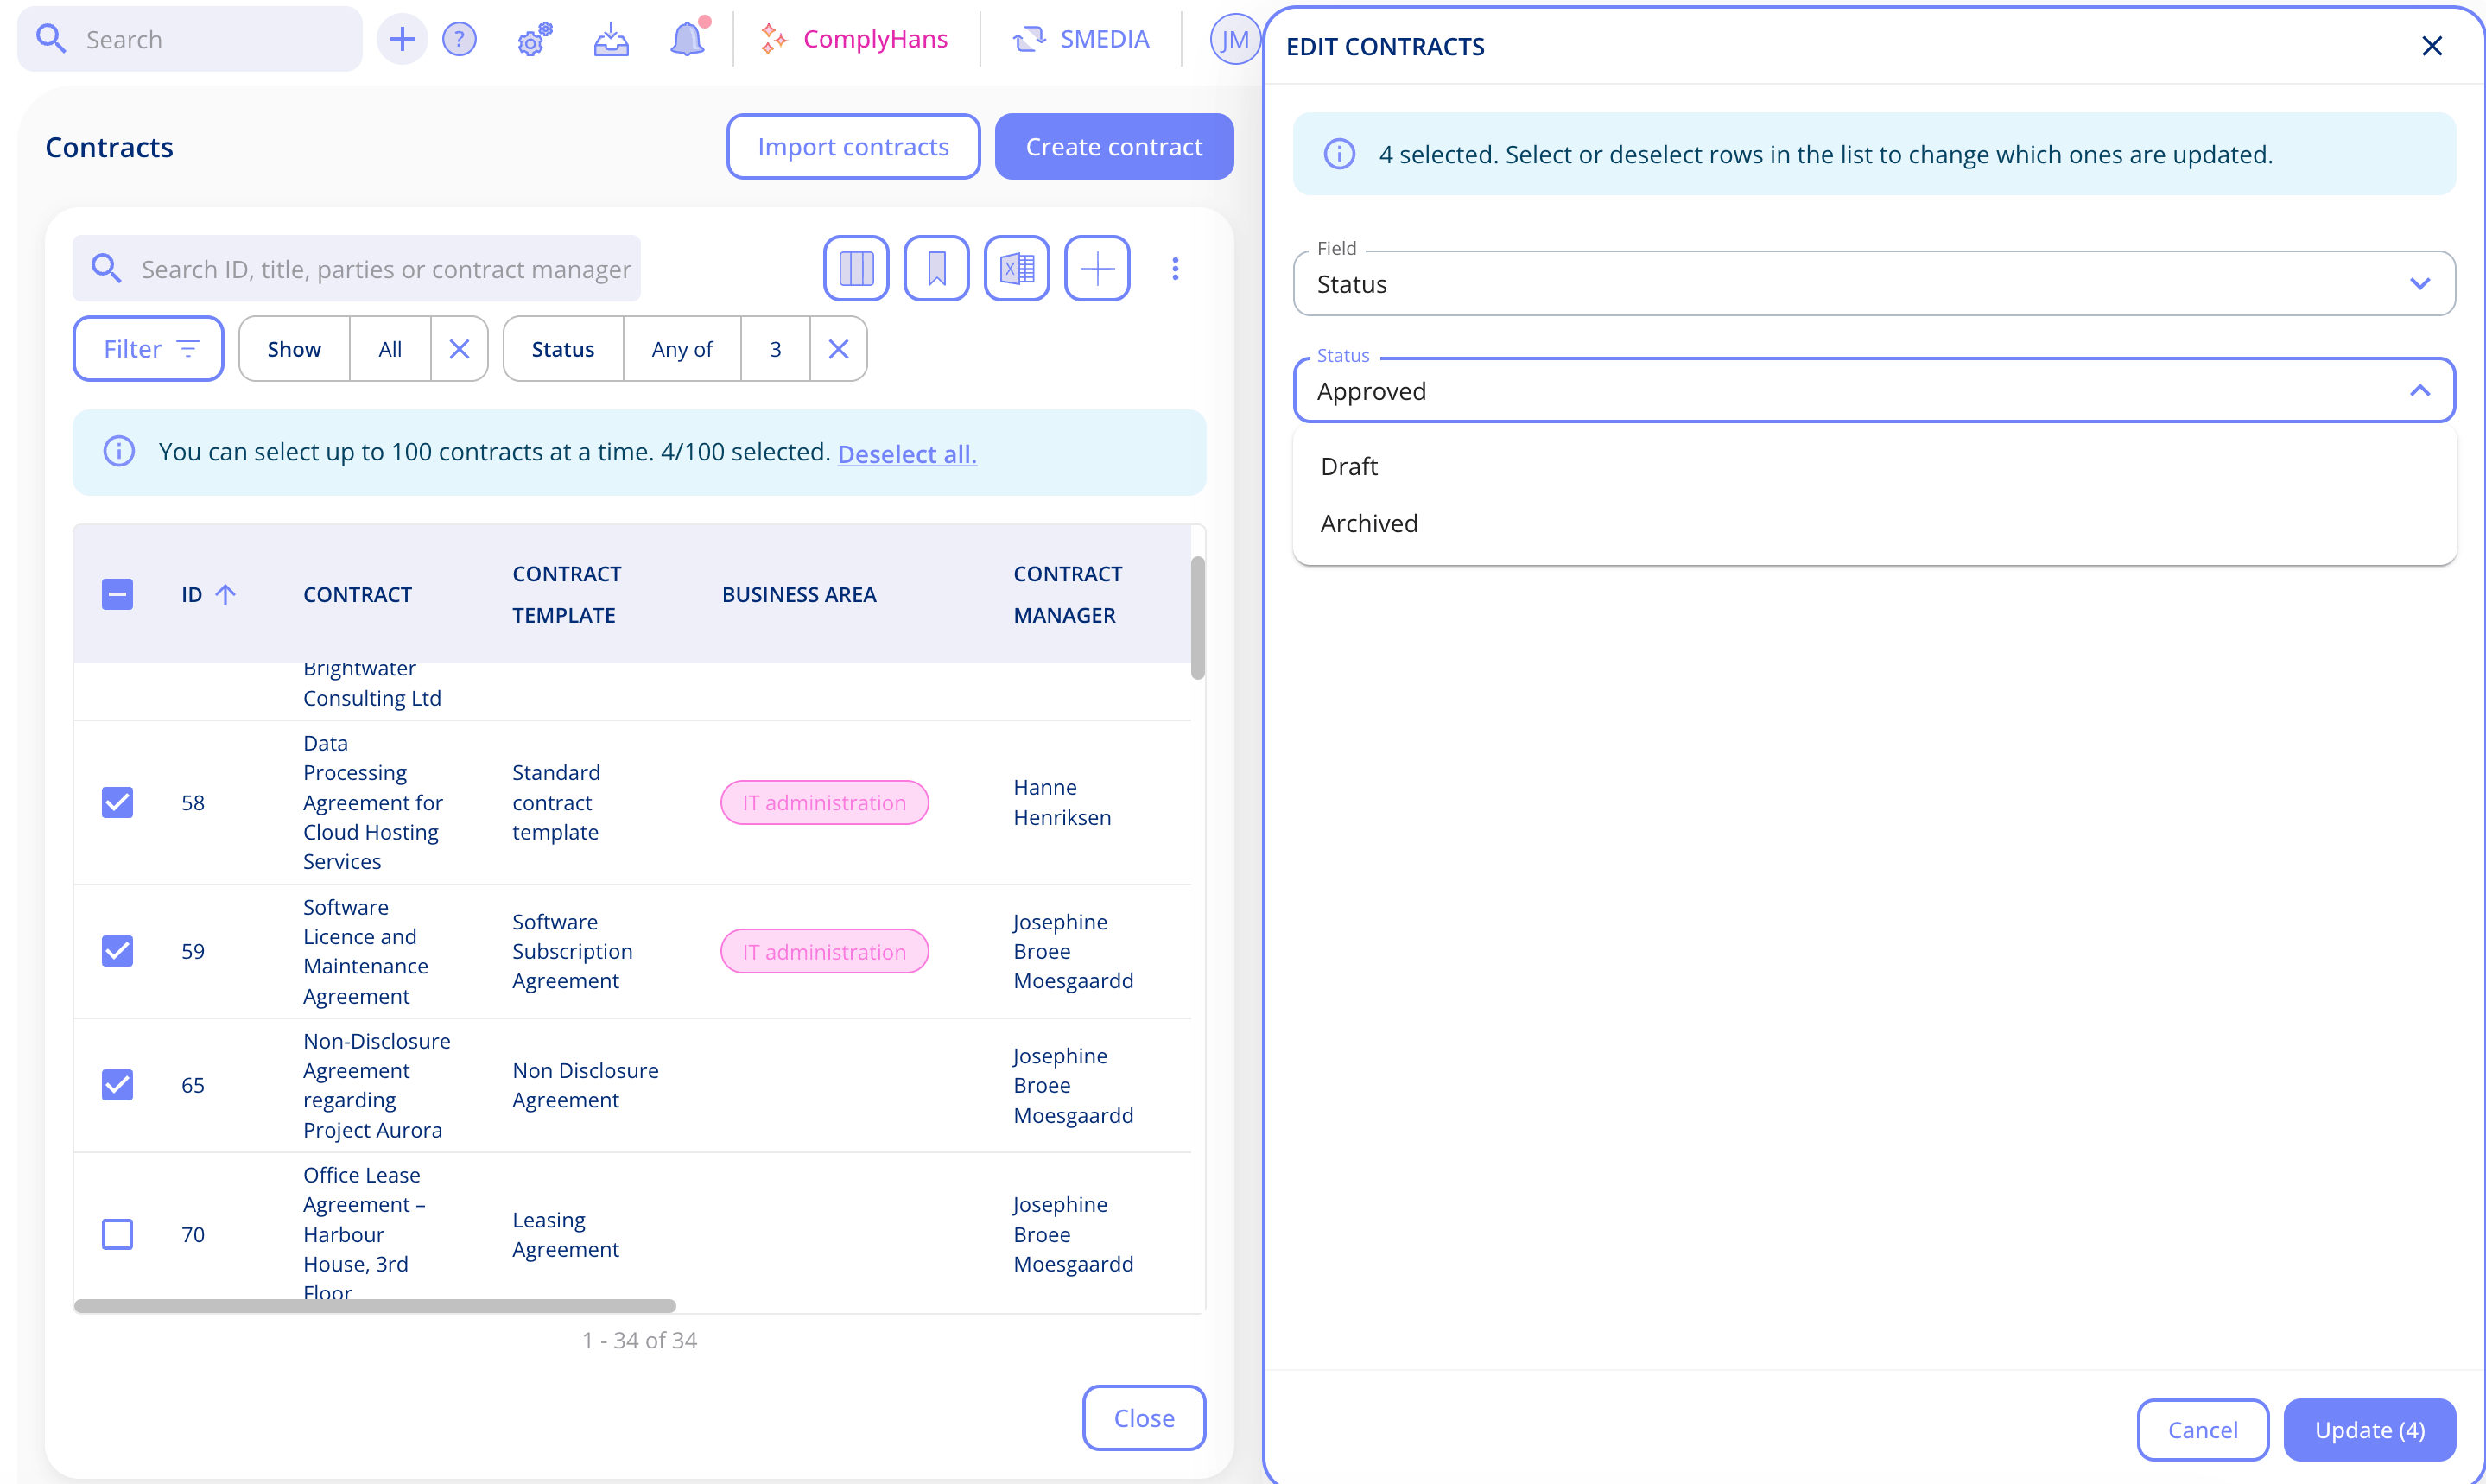Check contract 70 checkbox
This screenshot has width=2486, height=1484.
pyautogui.click(x=117, y=1234)
